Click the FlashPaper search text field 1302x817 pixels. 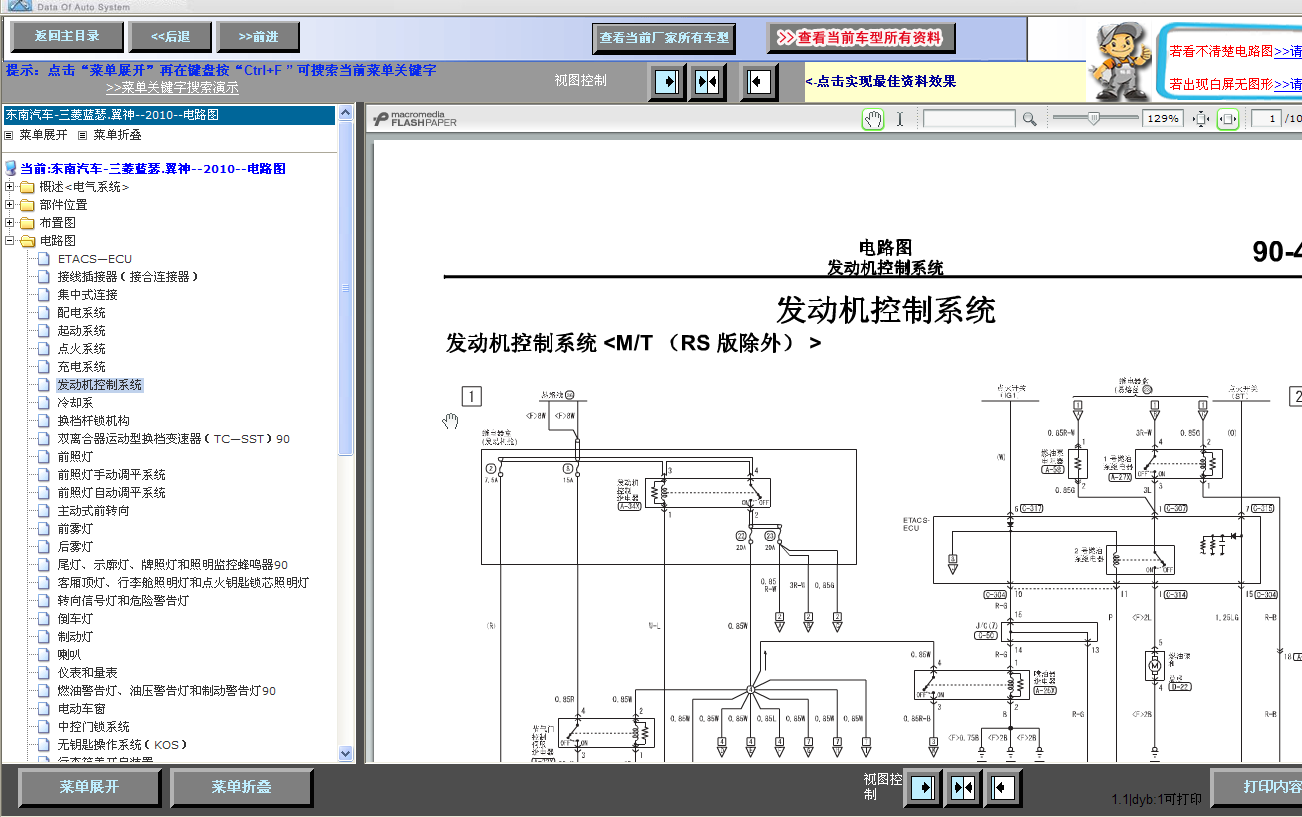(969, 119)
